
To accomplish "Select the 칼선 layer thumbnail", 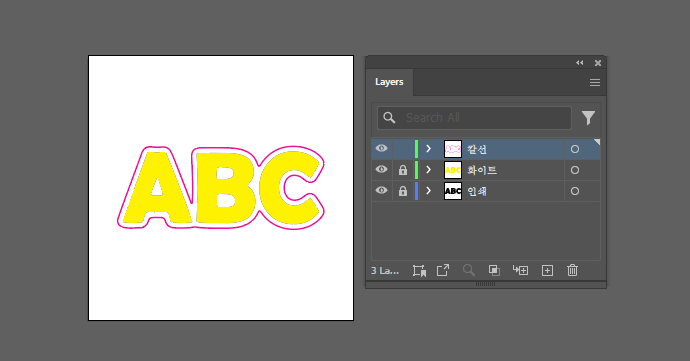I will 453,149.
